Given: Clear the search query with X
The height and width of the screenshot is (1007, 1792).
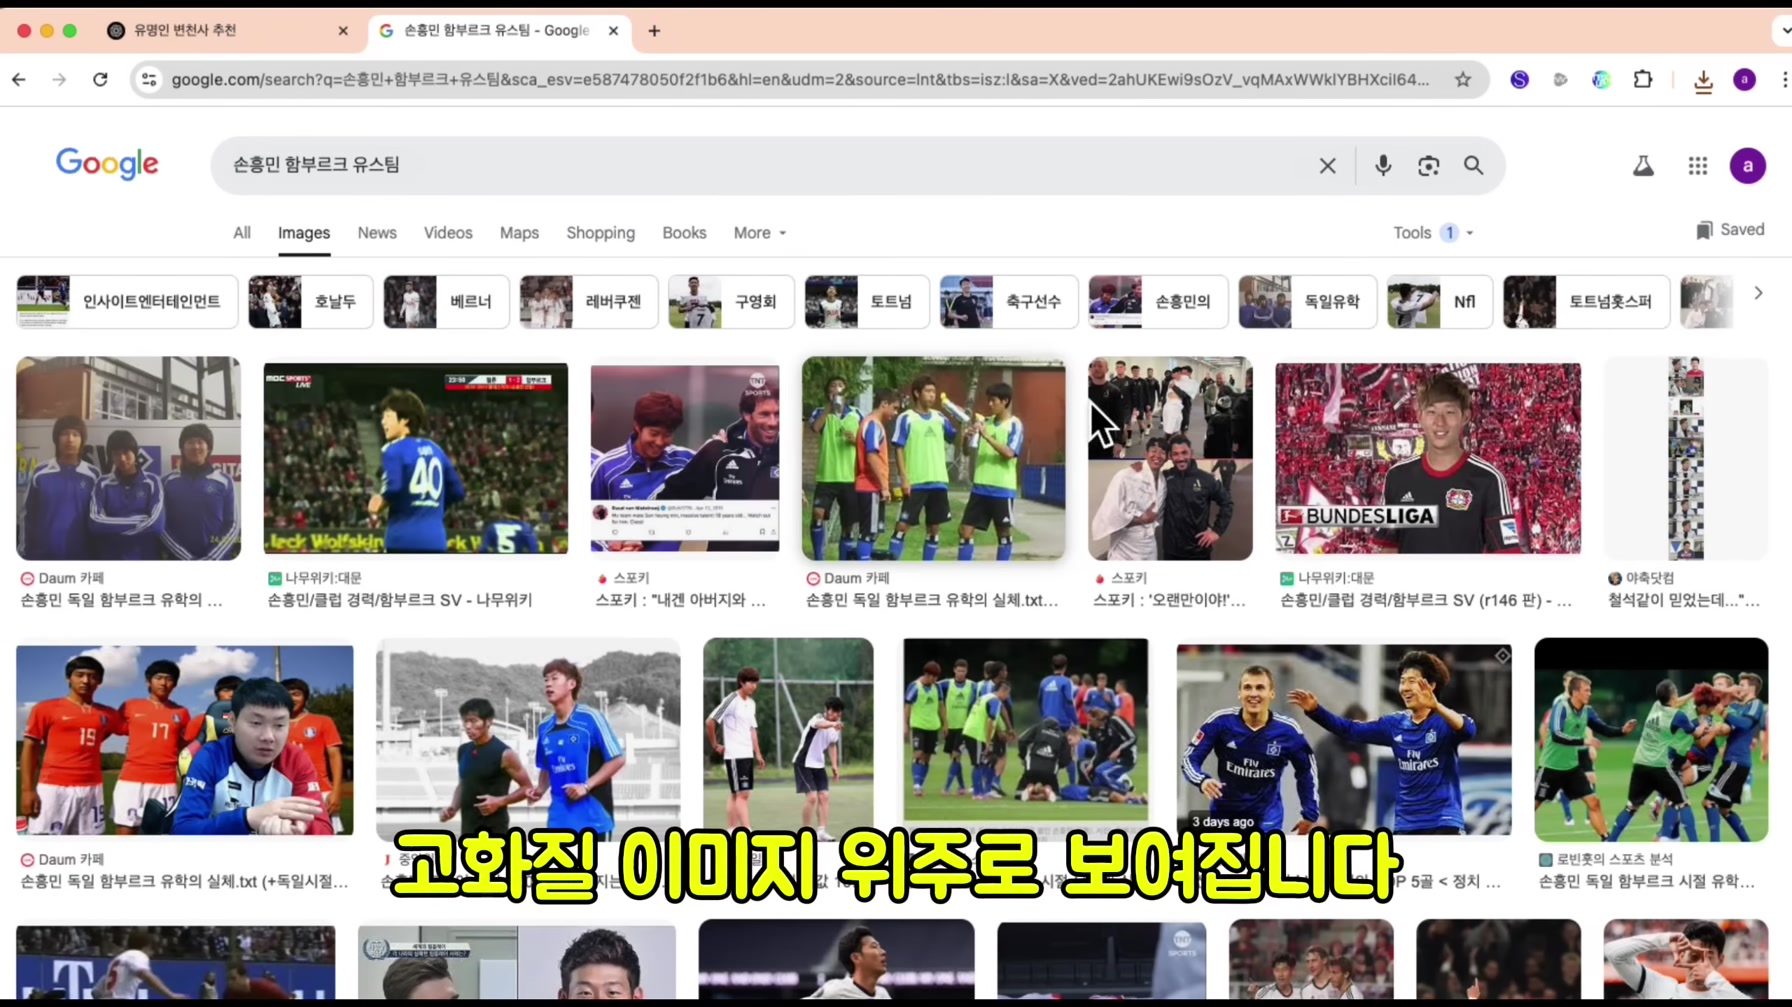Looking at the screenshot, I should (1327, 166).
